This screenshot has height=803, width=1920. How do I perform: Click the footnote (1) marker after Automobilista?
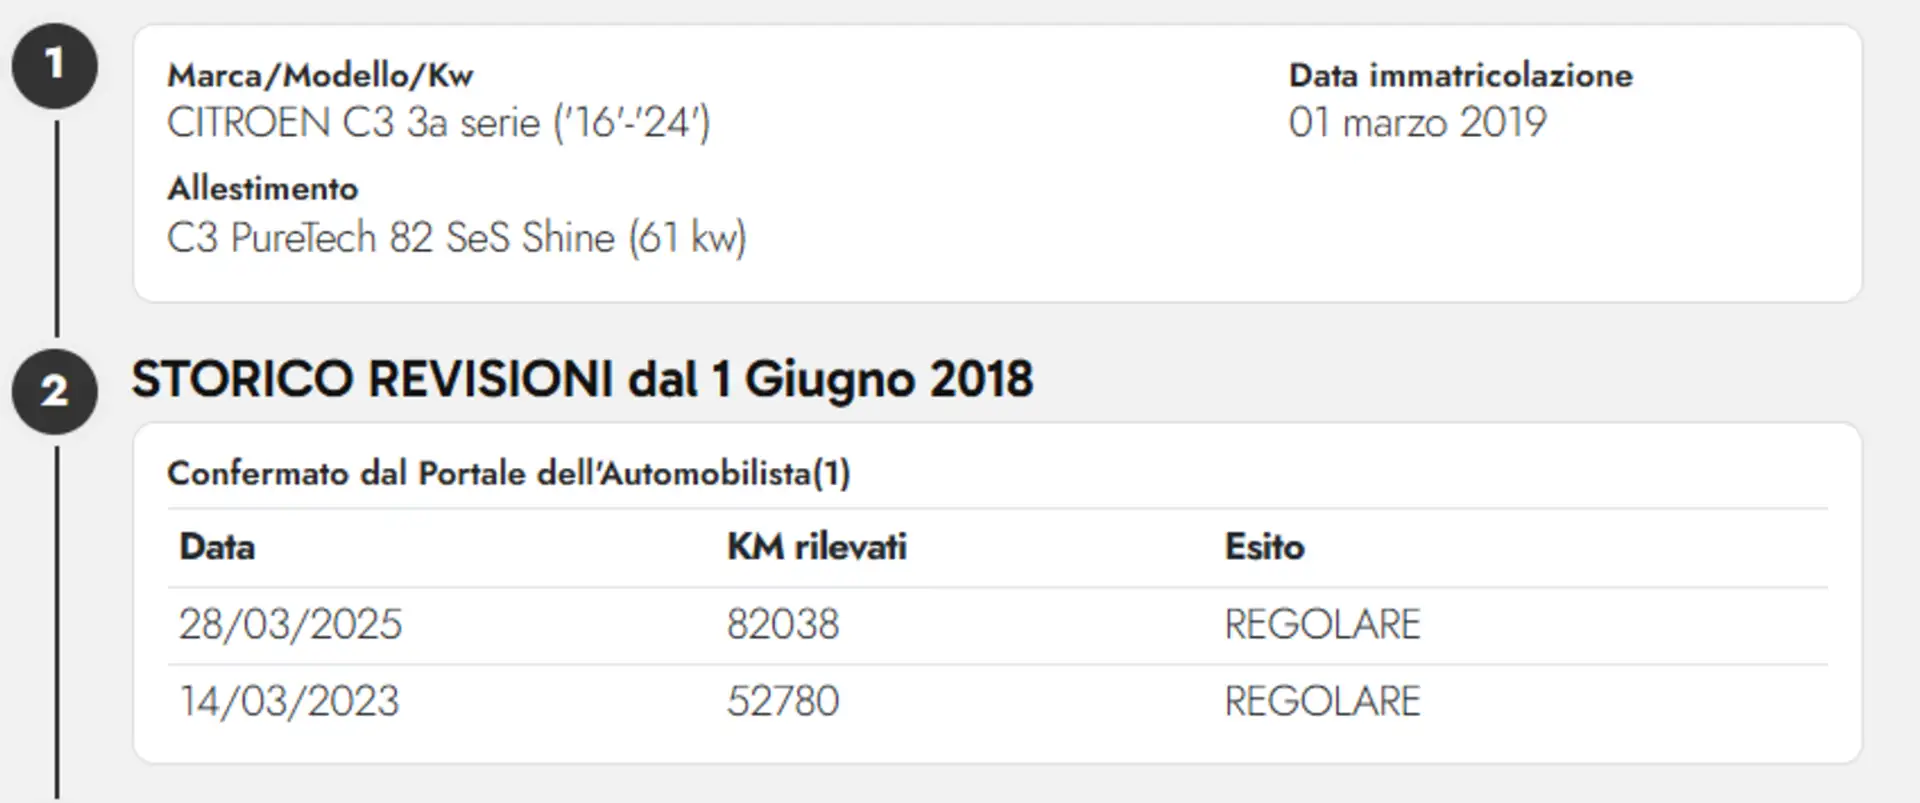831,473
